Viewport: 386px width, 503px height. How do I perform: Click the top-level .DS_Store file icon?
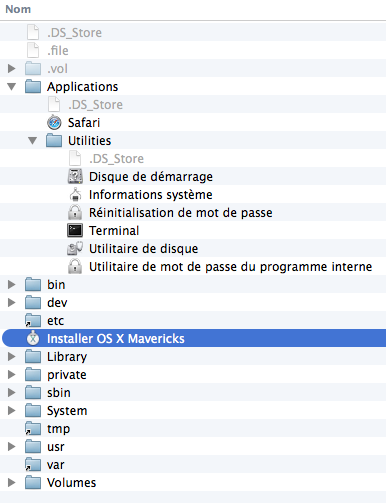[33, 33]
